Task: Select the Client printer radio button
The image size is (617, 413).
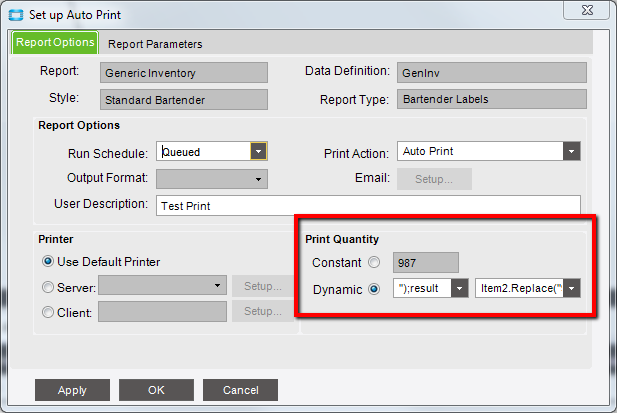Action: pos(48,312)
